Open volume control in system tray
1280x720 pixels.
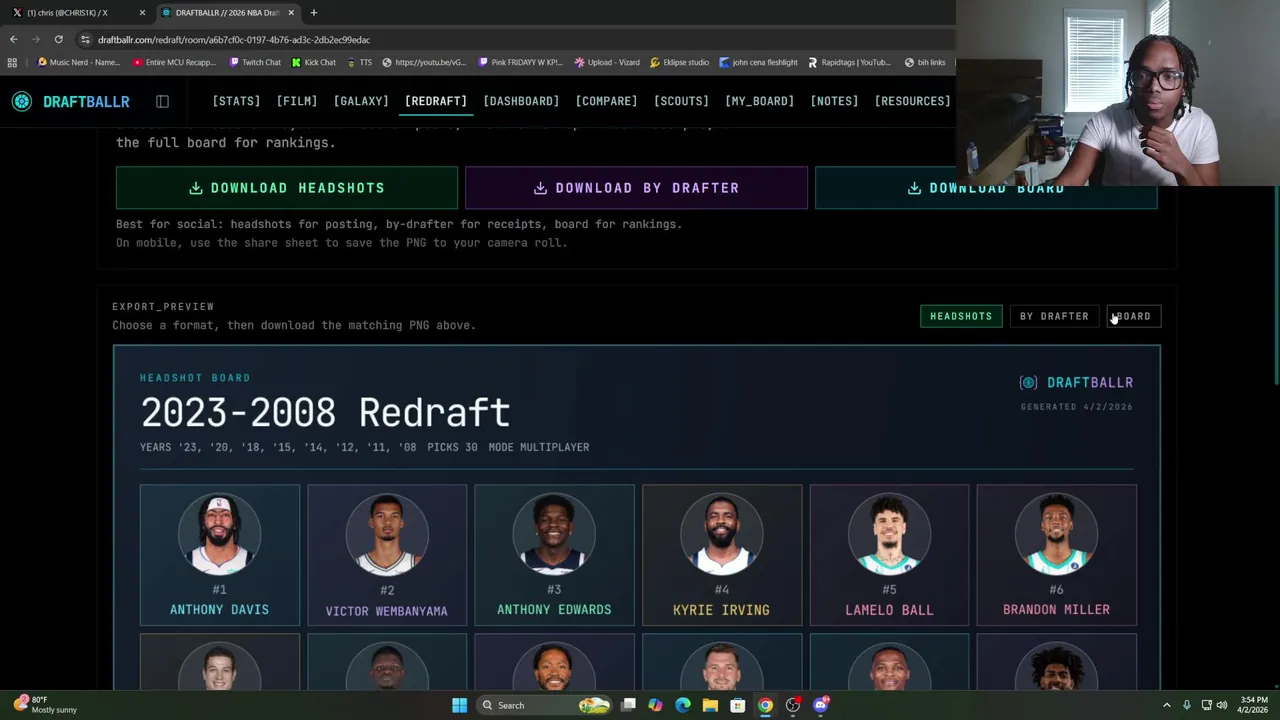pos(1222,705)
